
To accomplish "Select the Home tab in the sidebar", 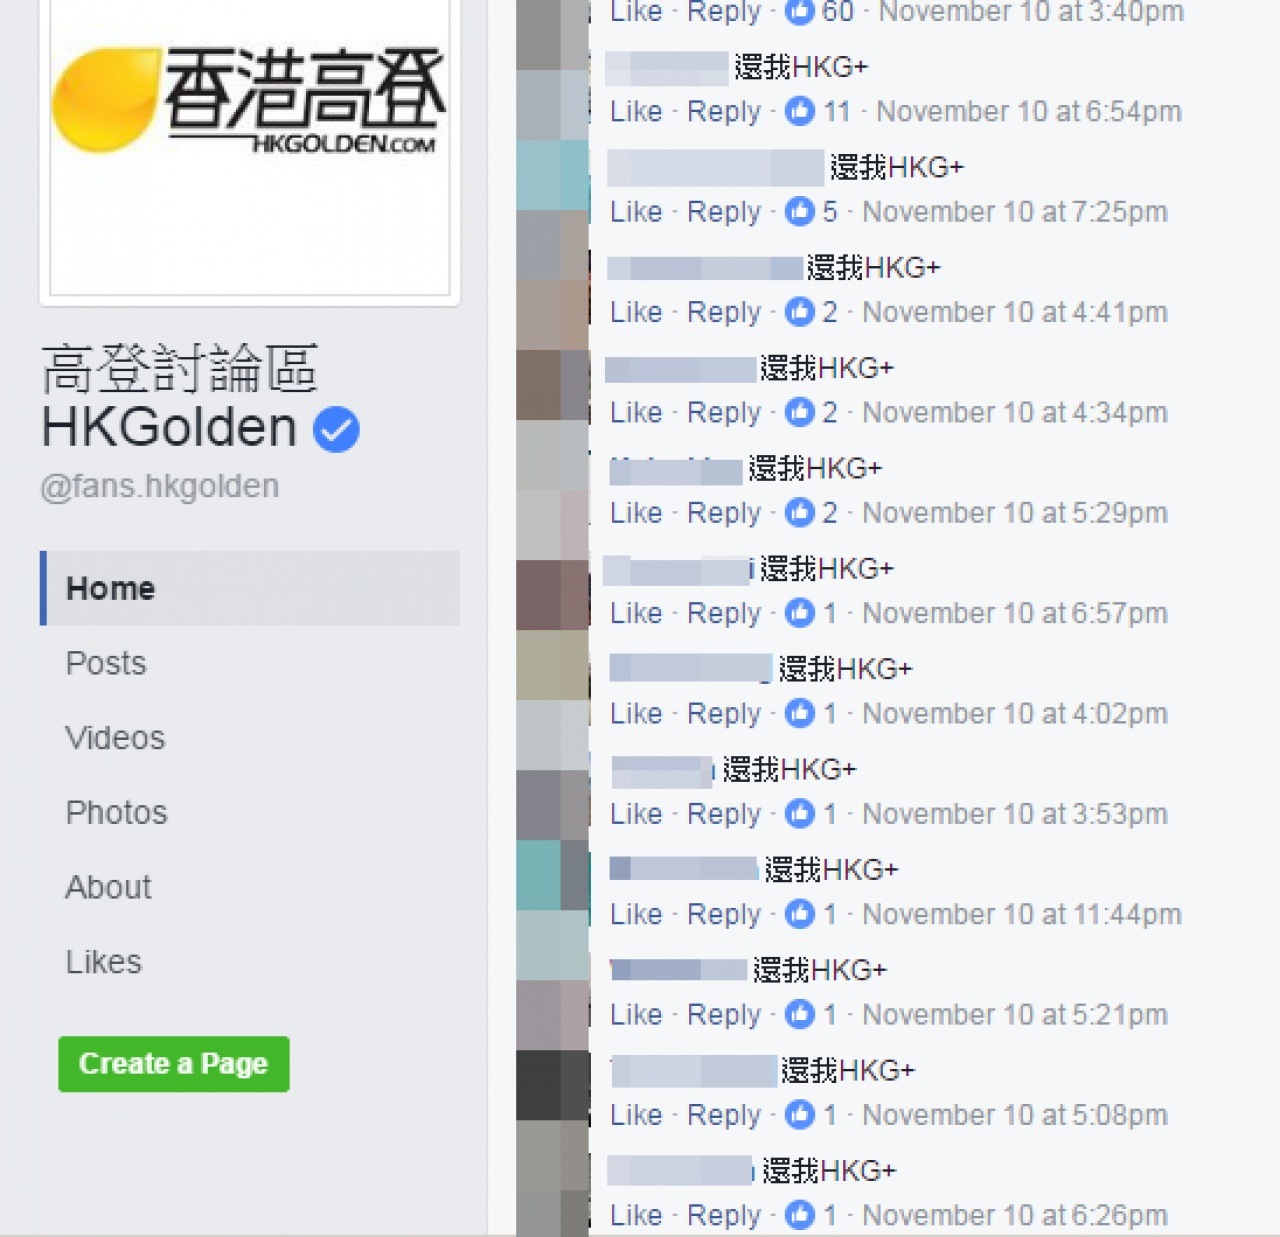I will click(250, 588).
